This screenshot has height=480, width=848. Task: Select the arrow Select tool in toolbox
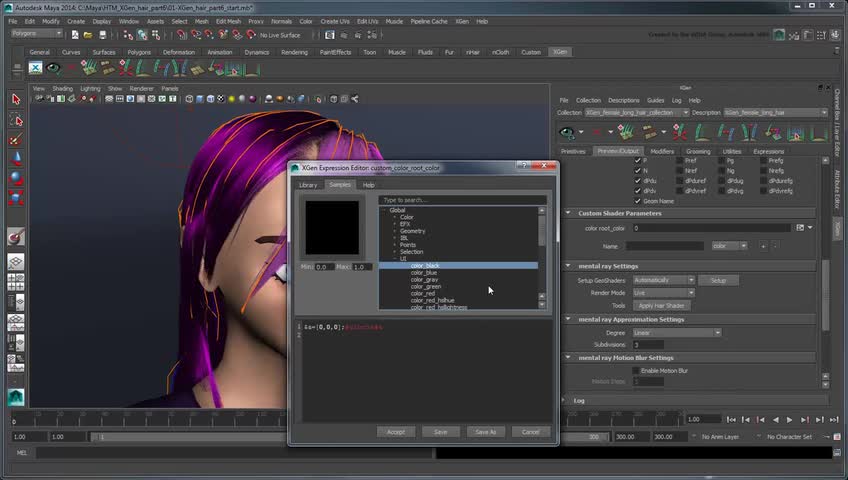coord(16,99)
